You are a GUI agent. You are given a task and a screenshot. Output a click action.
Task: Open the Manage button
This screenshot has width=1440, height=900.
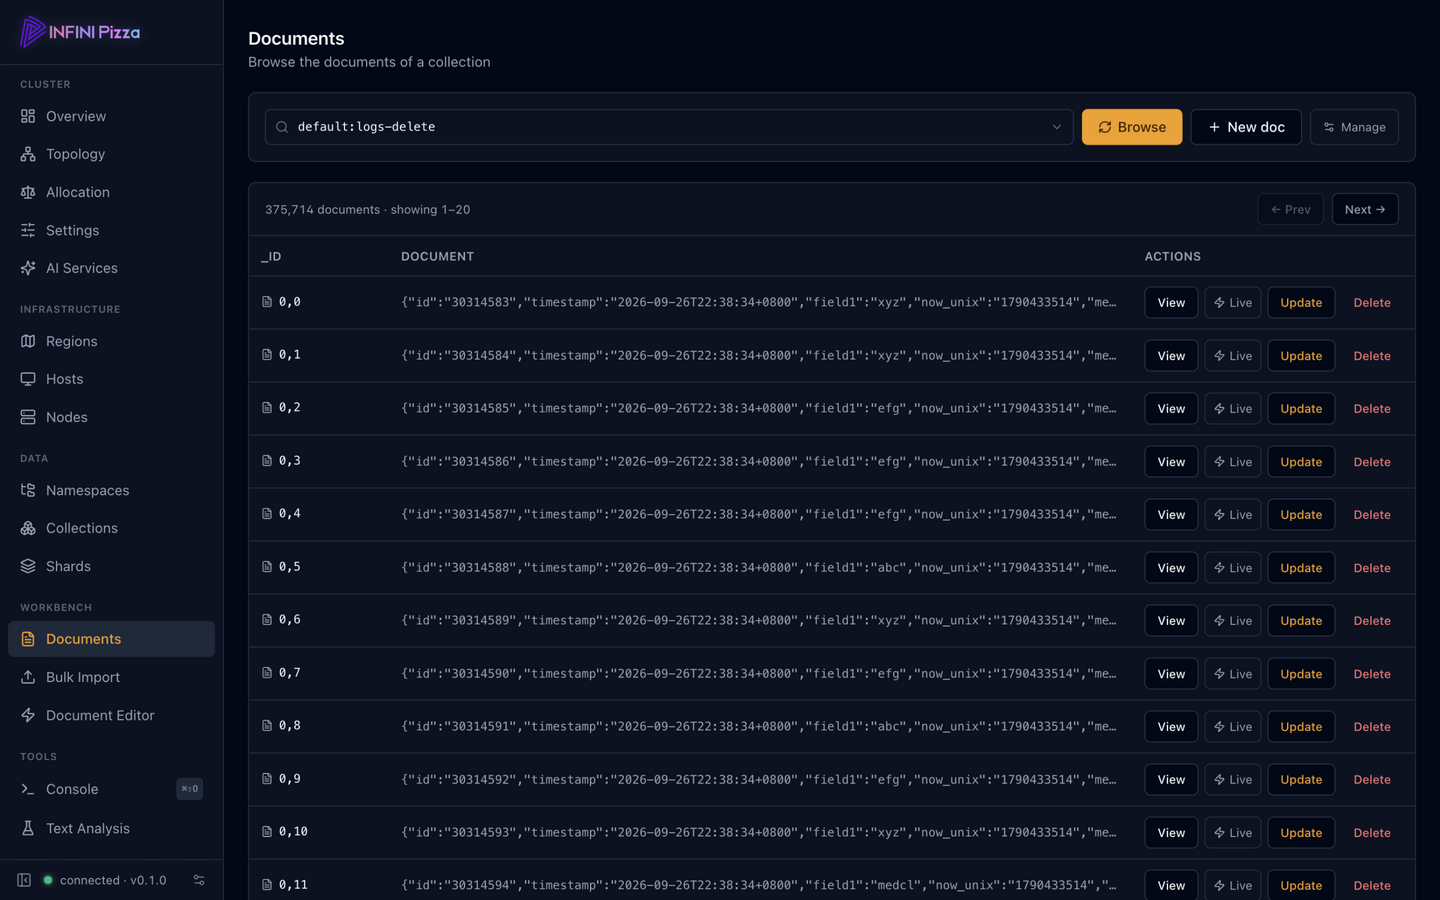click(1354, 127)
